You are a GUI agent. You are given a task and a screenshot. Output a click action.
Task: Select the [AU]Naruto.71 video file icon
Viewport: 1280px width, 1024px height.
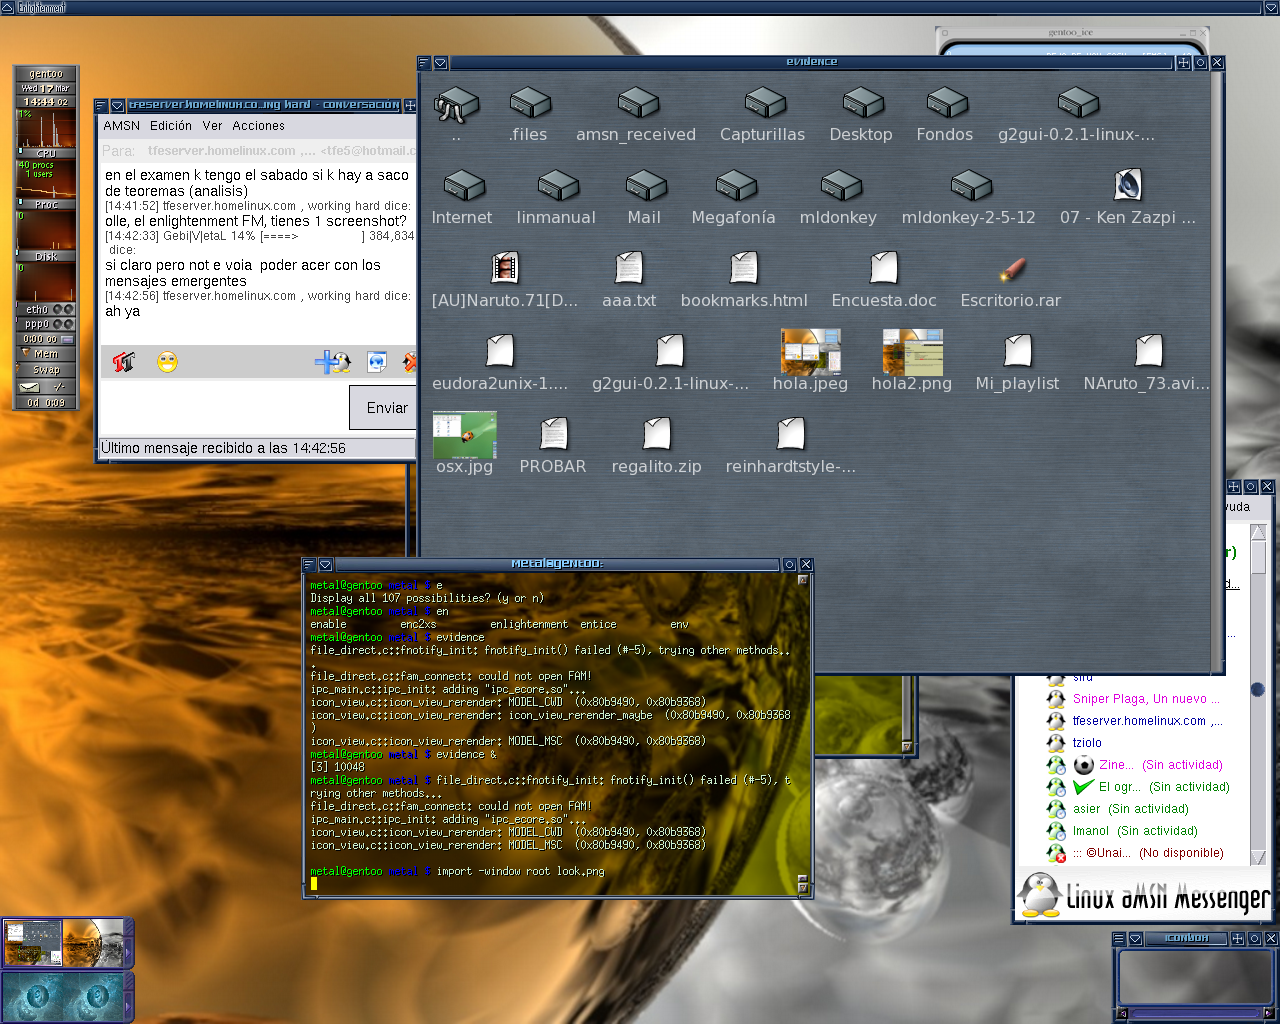pos(505,267)
